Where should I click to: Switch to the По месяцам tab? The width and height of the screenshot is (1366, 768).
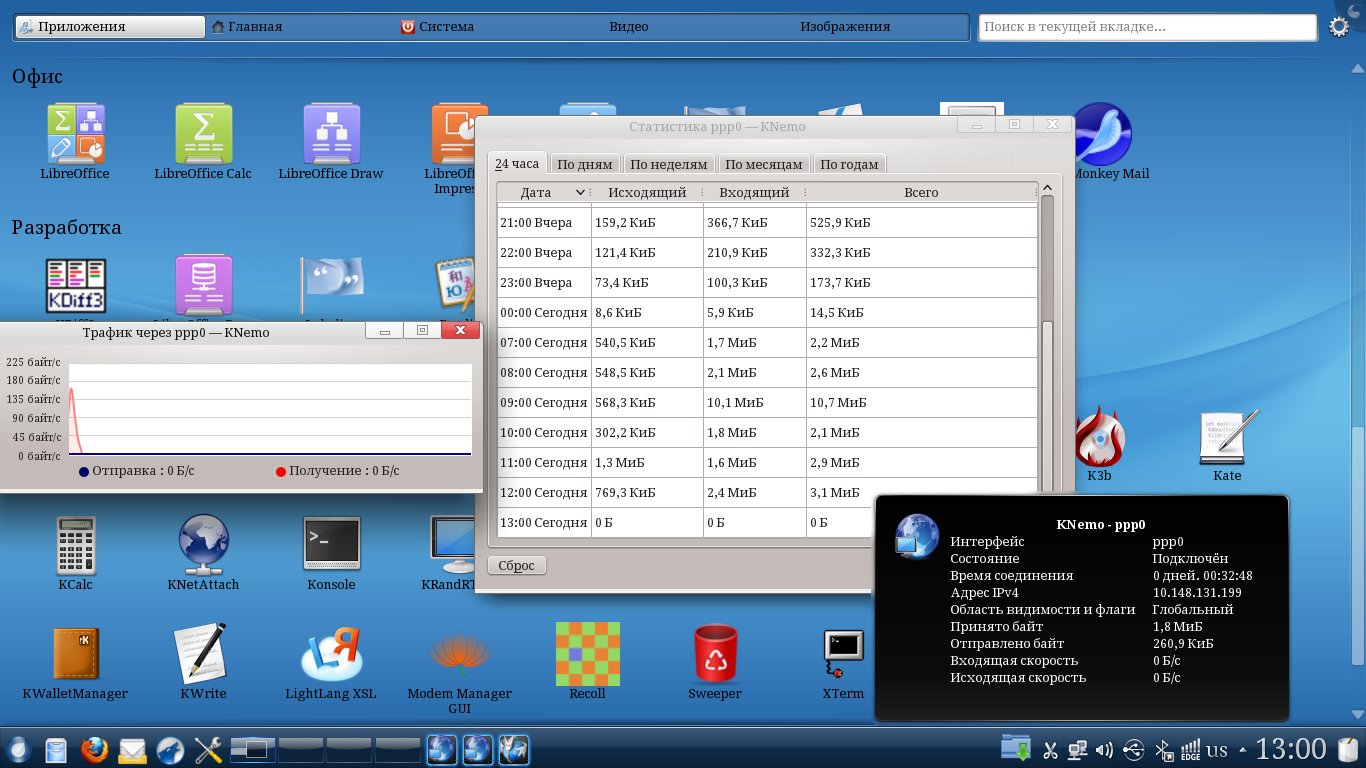(x=763, y=164)
